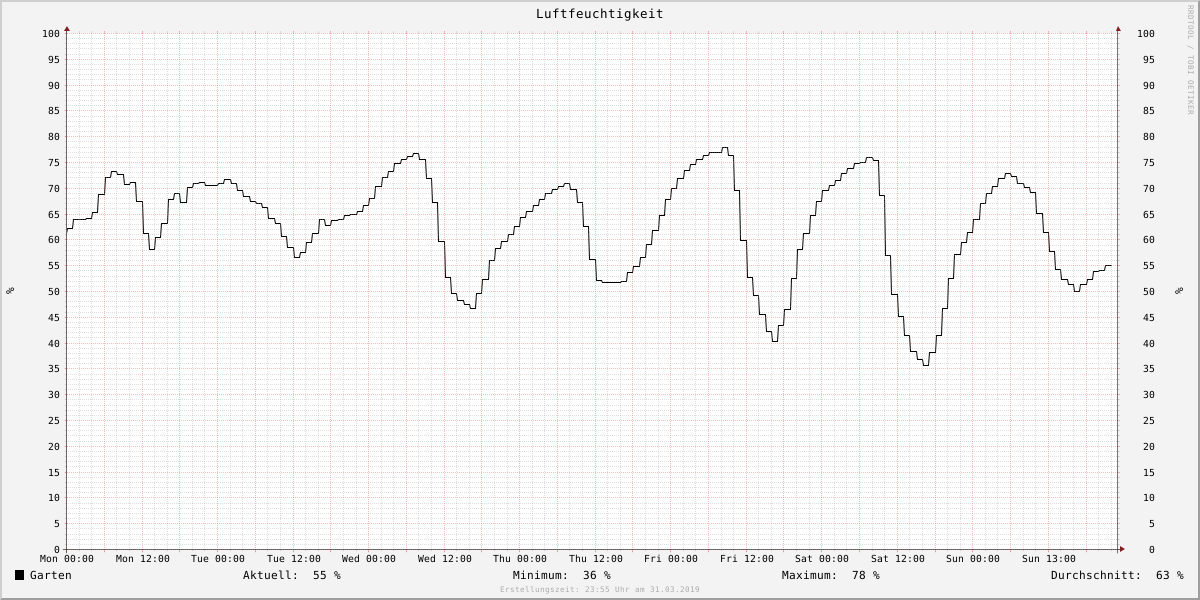Click the Thu 00:00 time axis label
The height and width of the screenshot is (600, 1200).
520,559
